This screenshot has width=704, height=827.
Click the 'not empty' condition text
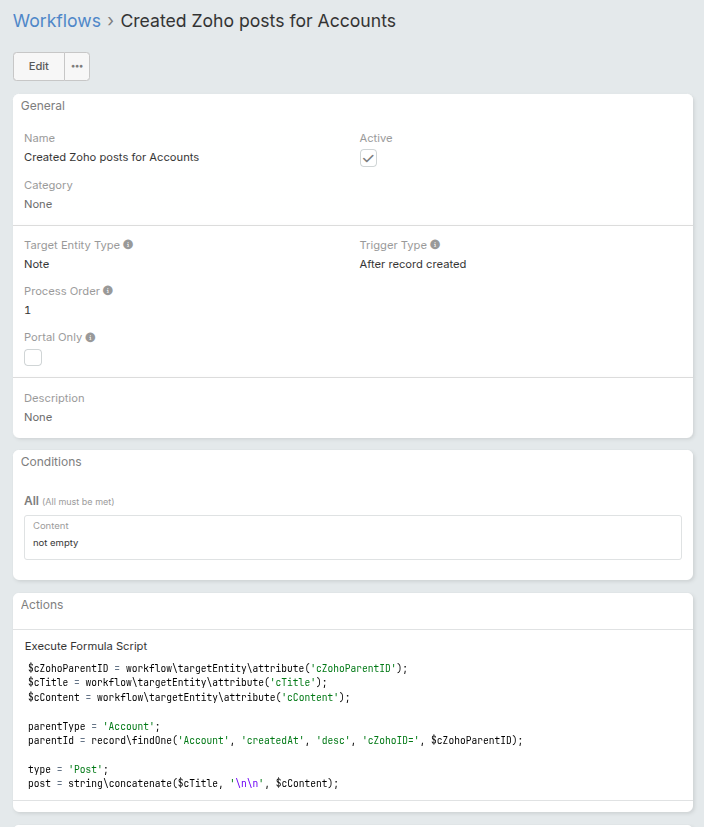coord(55,543)
